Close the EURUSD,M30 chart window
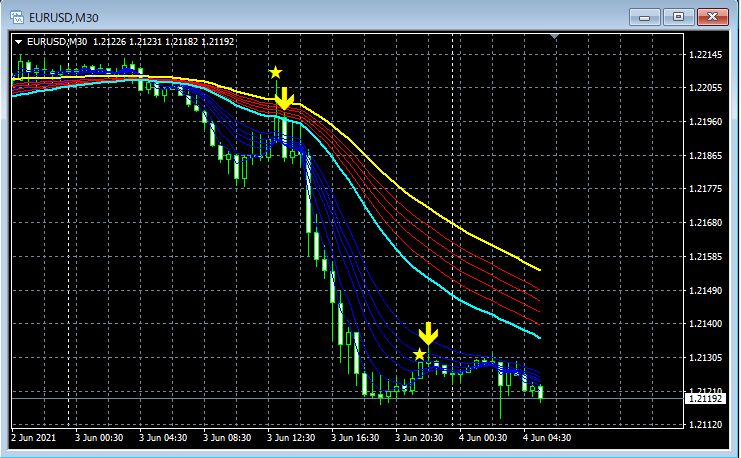 tap(713, 17)
